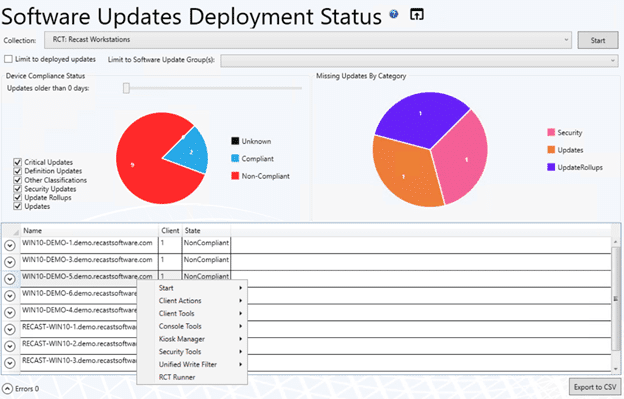The image size is (624, 399).
Task: Open the Unified Write Filter submenu
Action: tap(192, 364)
